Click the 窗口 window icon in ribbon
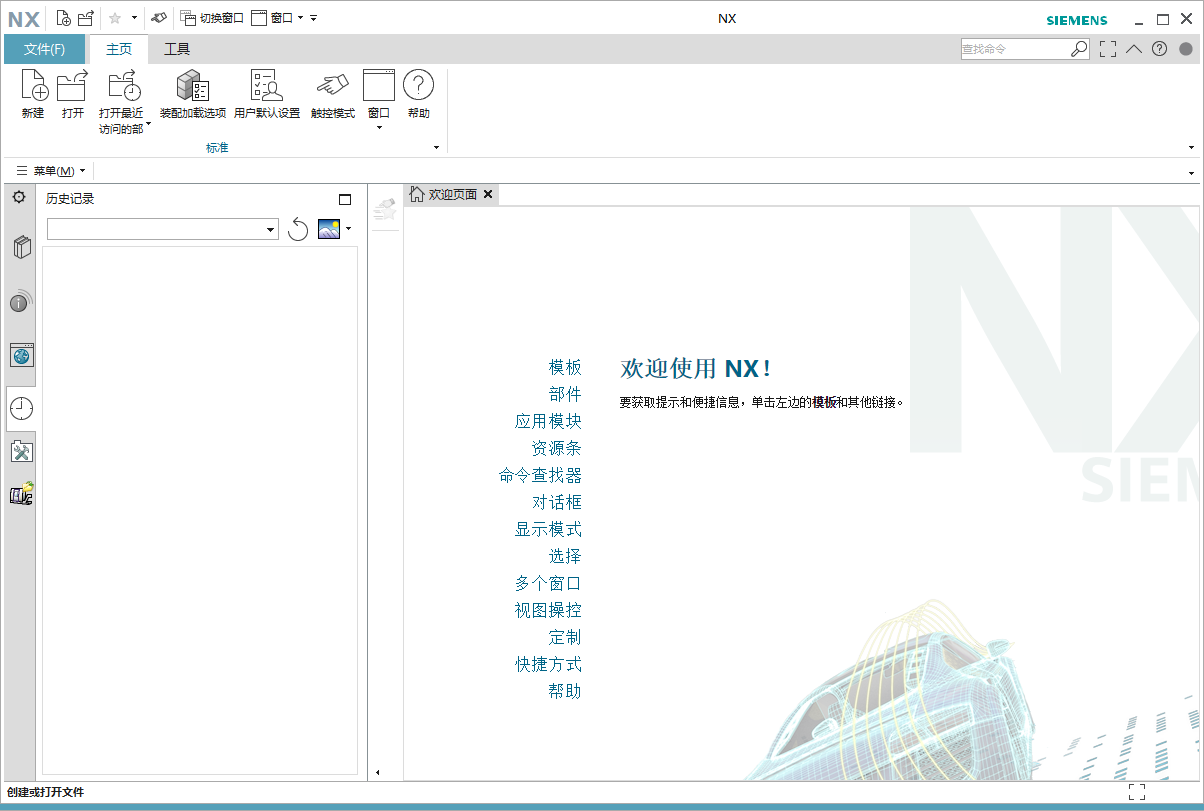The image size is (1204, 811). click(379, 86)
